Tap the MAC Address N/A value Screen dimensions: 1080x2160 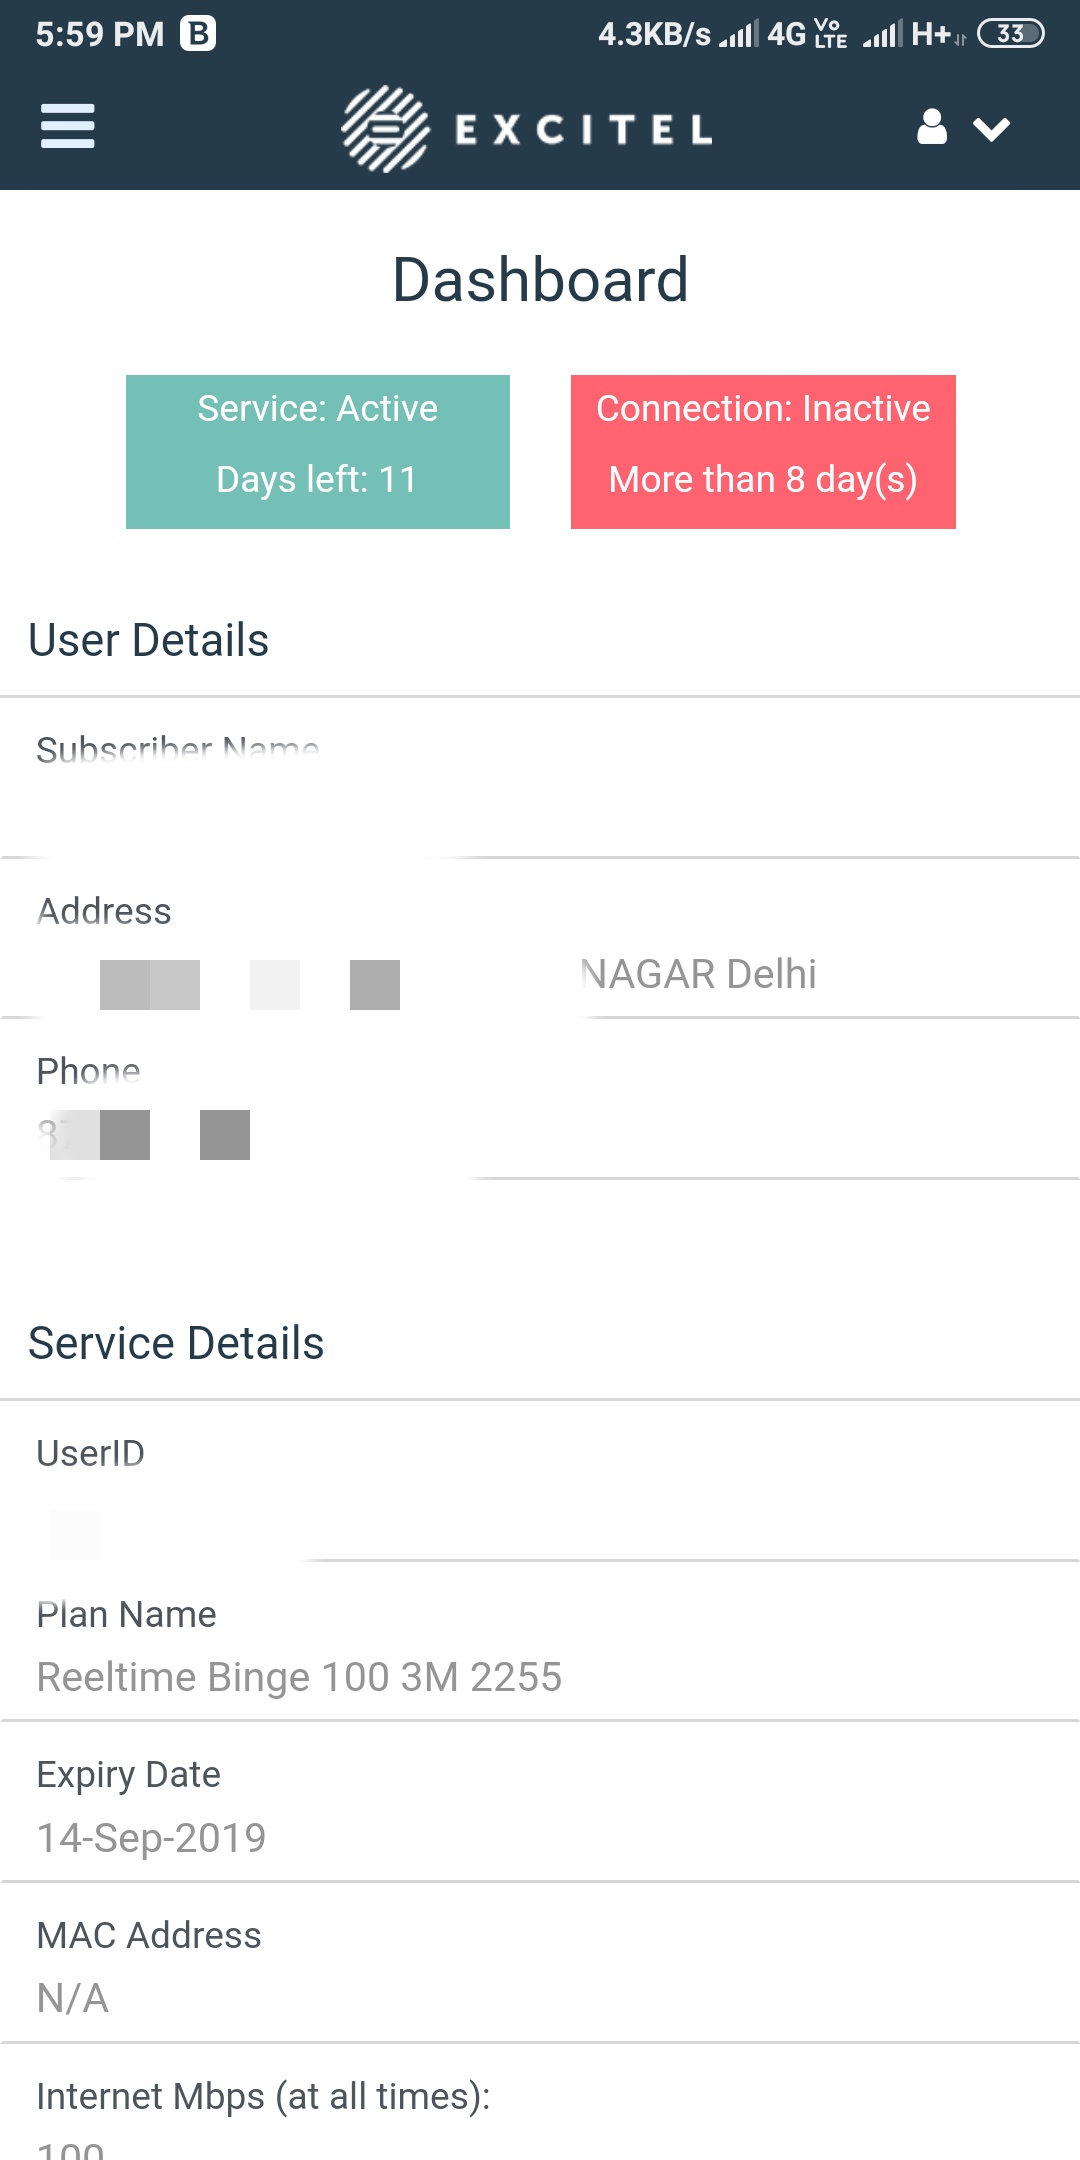coord(73,1998)
